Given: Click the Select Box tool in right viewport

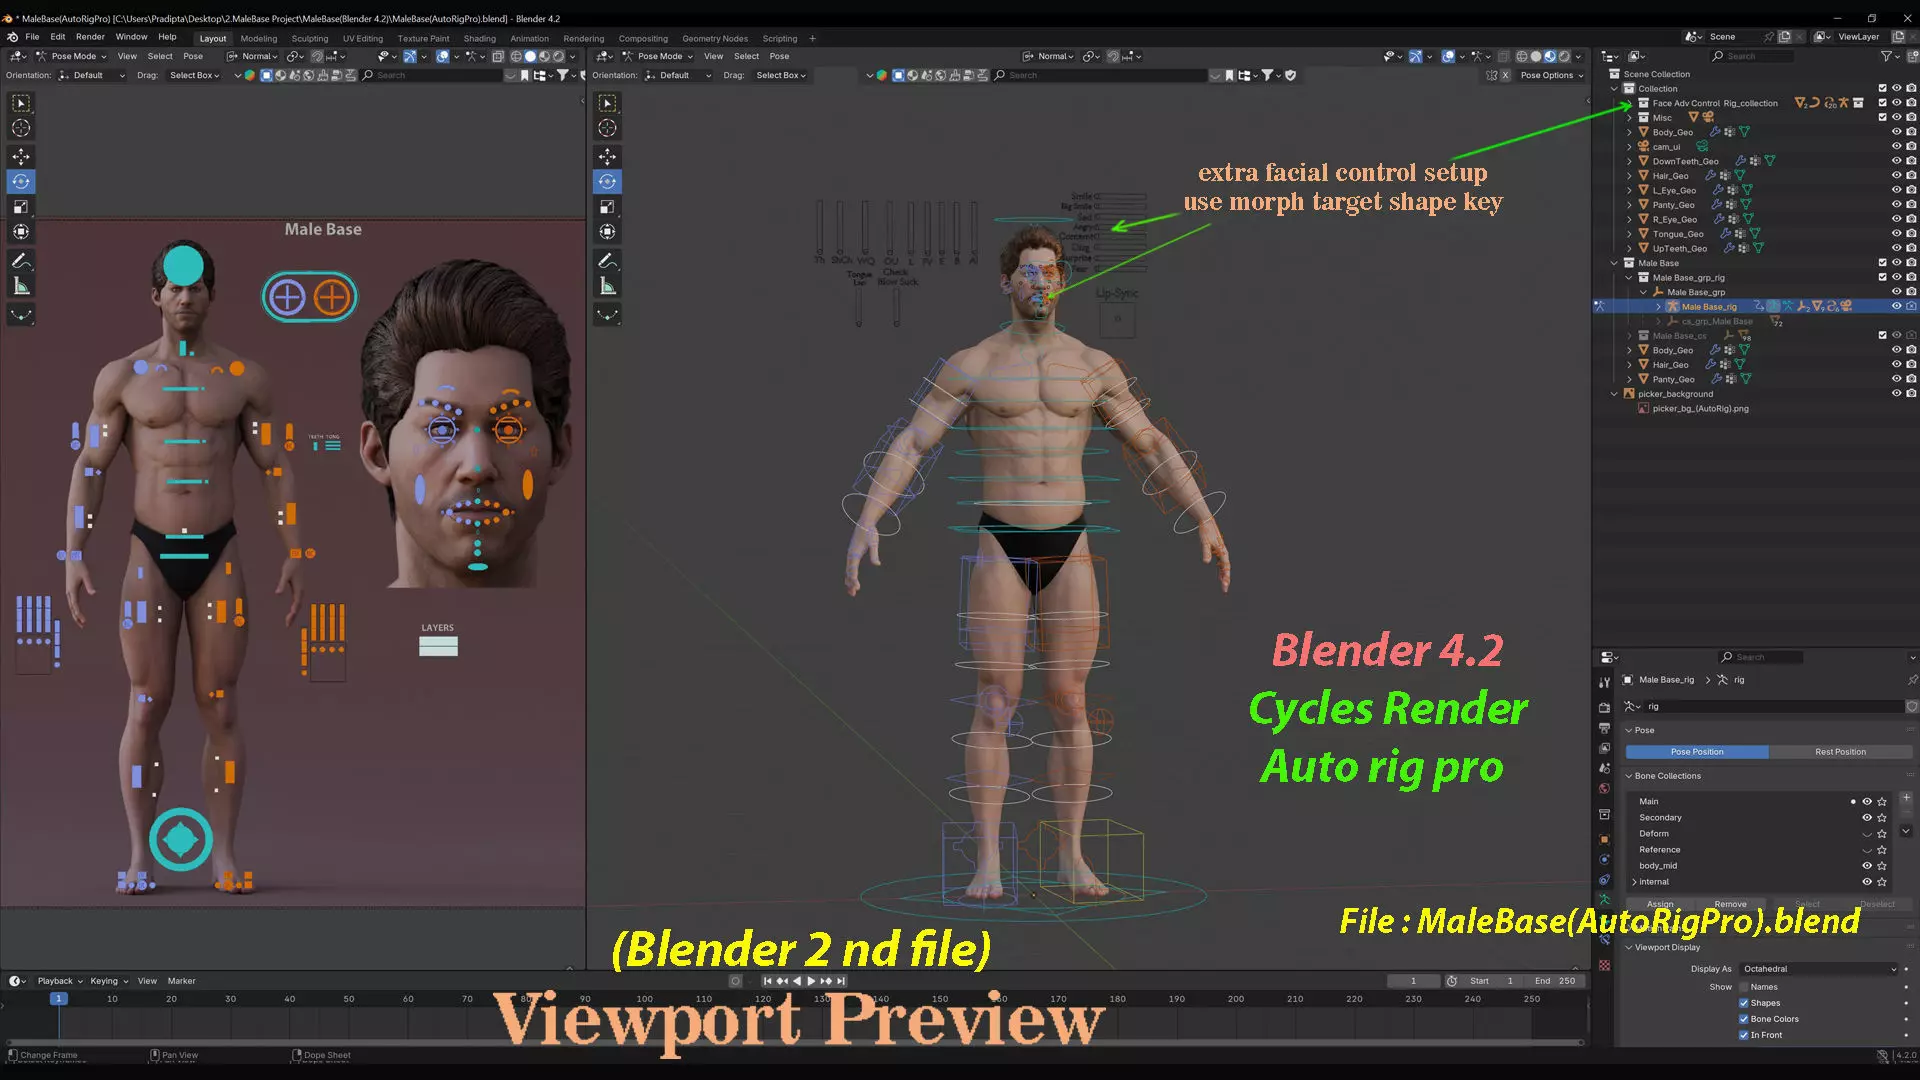Looking at the screenshot, I should [x=607, y=103].
